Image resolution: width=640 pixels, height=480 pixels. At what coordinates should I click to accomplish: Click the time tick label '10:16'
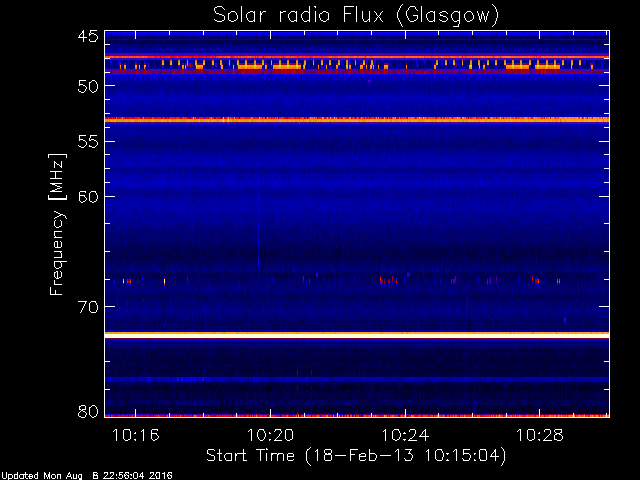136,435
